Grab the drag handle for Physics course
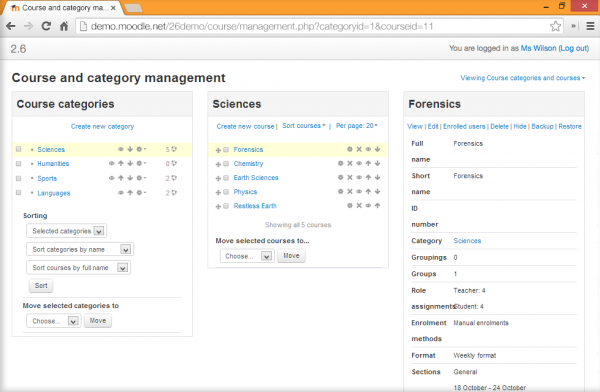This screenshot has width=600, height=392. coord(218,192)
